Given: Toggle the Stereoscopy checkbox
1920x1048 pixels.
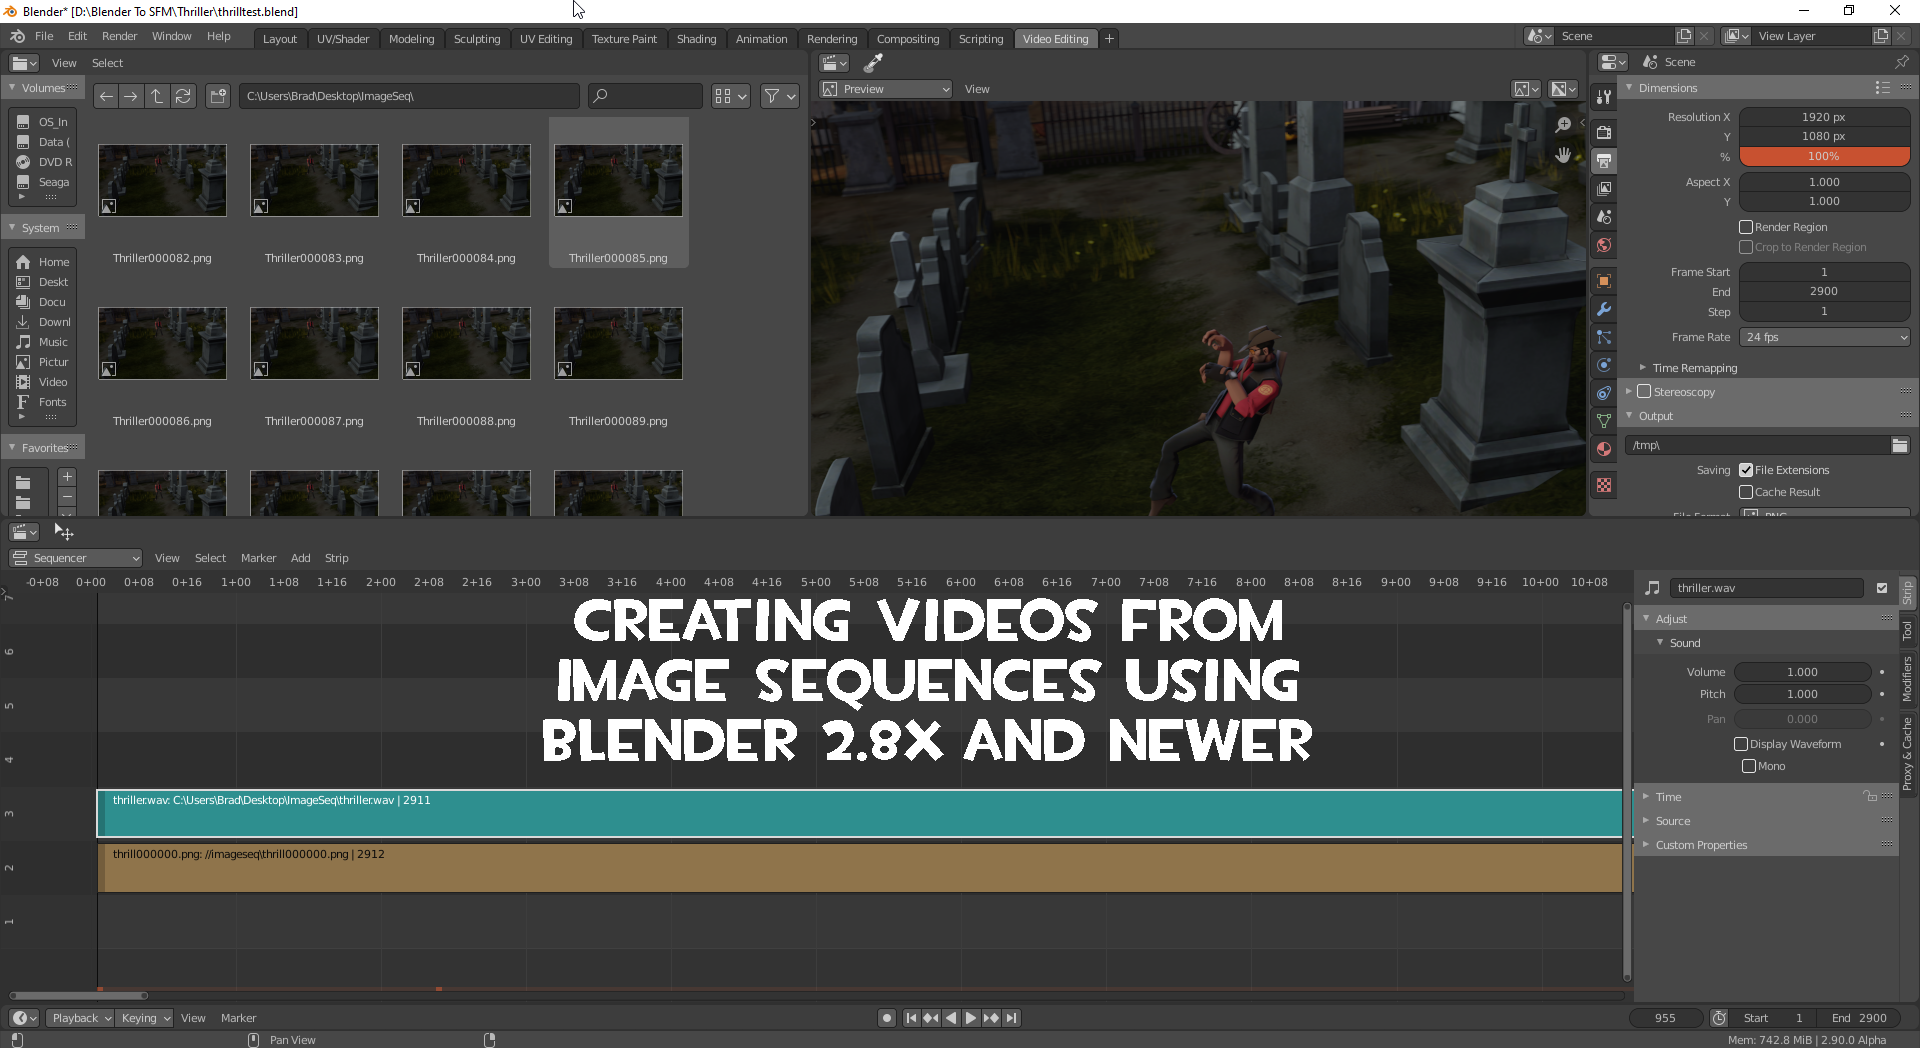Looking at the screenshot, I should (x=1644, y=392).
